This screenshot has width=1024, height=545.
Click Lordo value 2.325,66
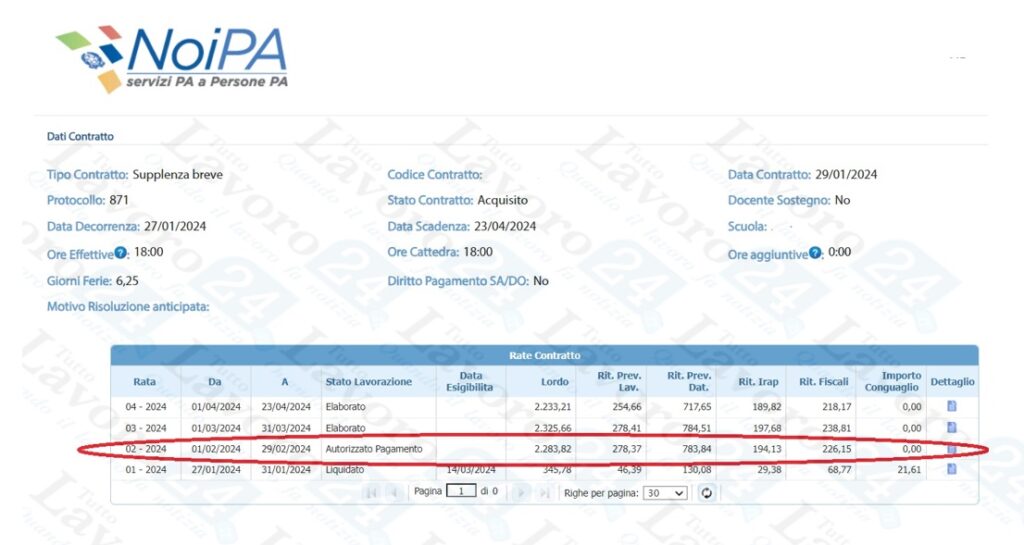point(552,428)
